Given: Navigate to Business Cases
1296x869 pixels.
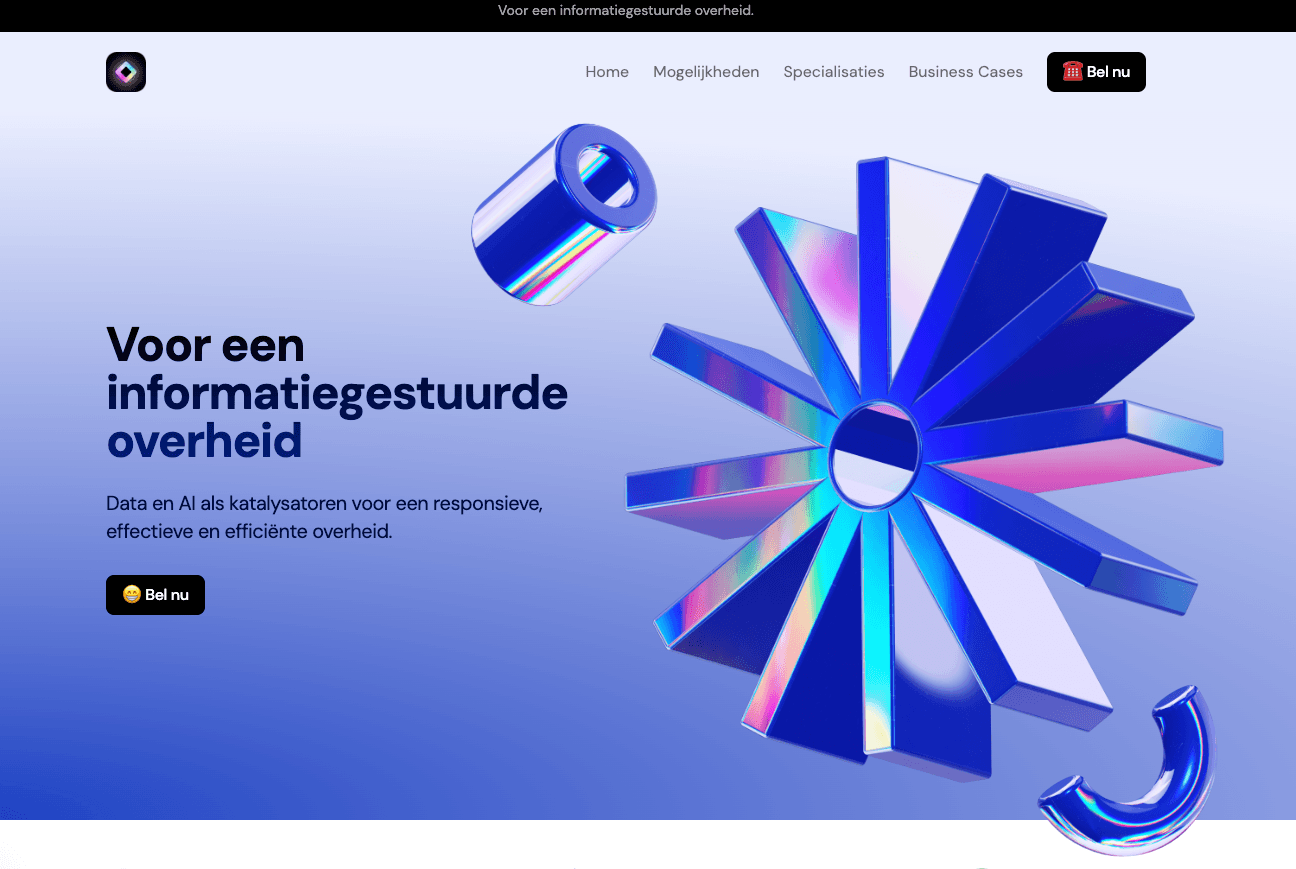Looking at the screenshot, I should pyautogui.click(x=966, y=72).
